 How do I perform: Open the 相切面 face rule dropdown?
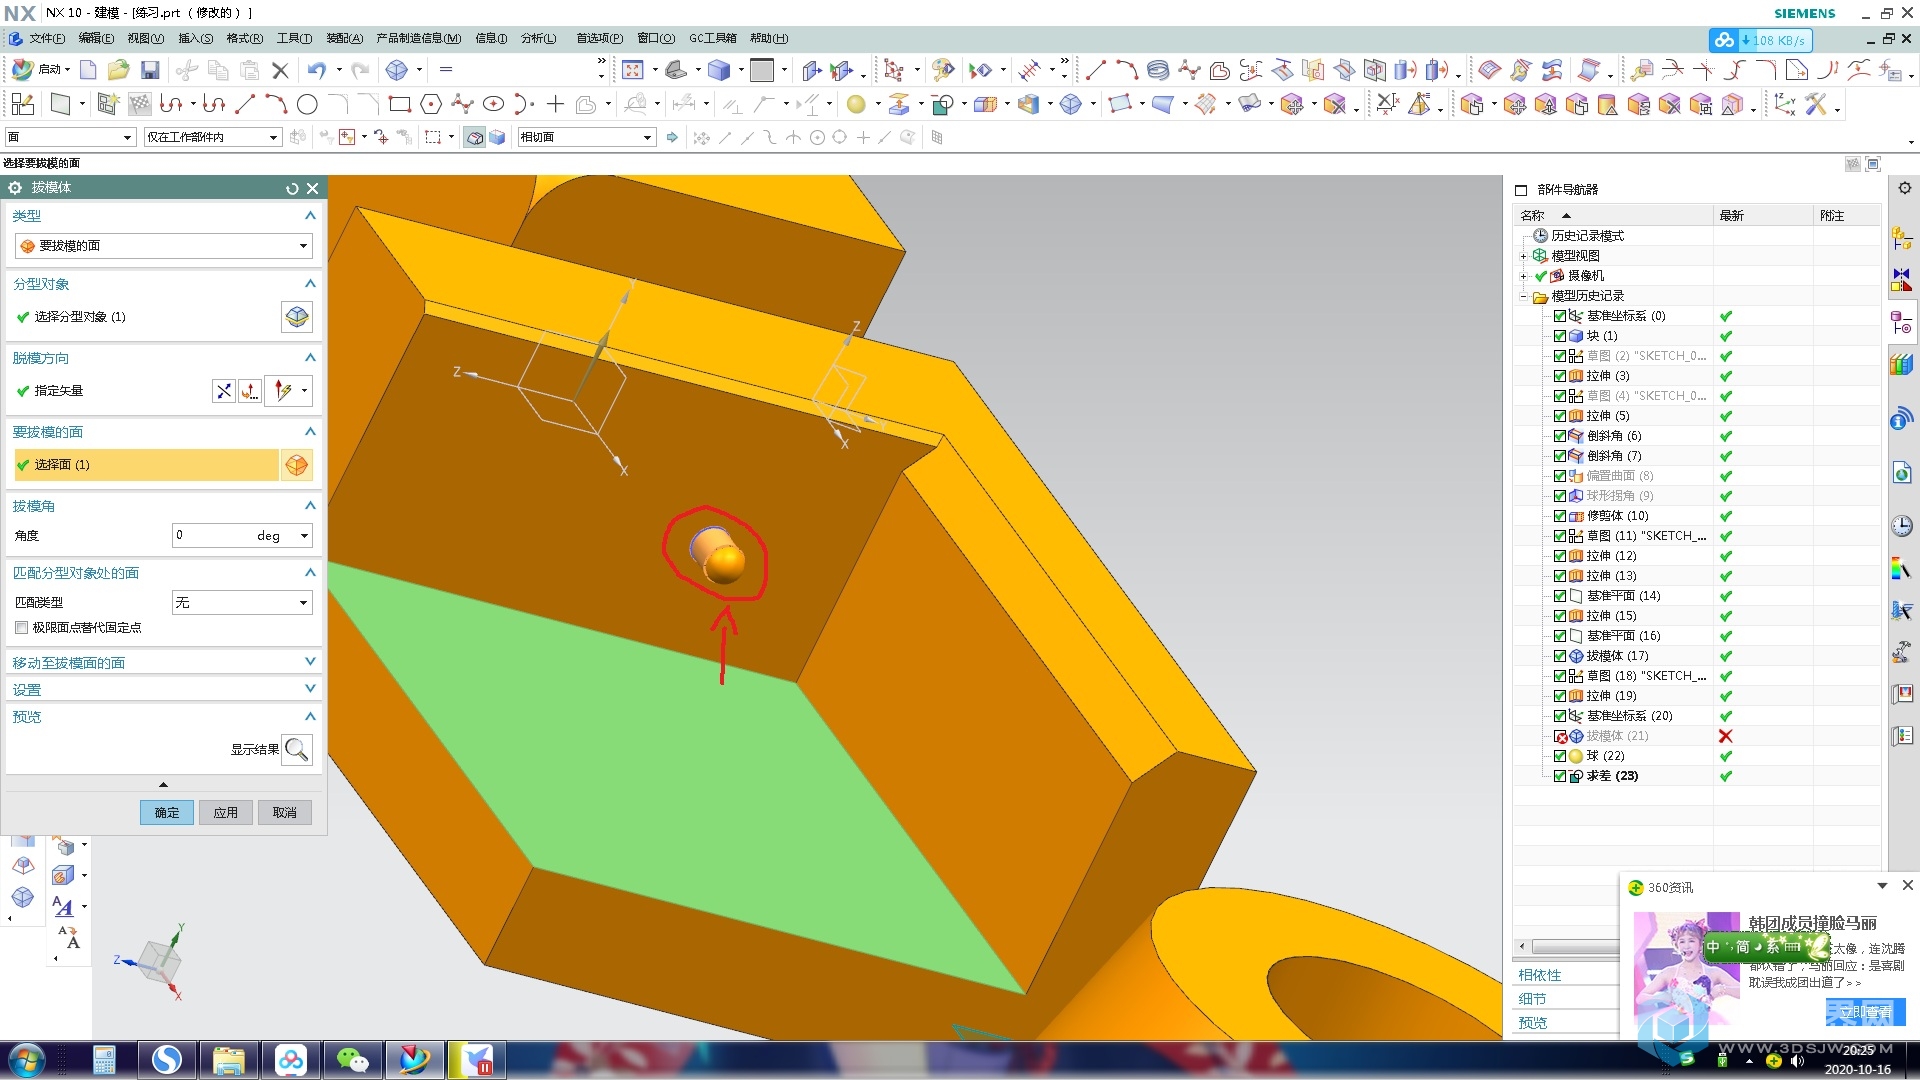tap(585, 137)
